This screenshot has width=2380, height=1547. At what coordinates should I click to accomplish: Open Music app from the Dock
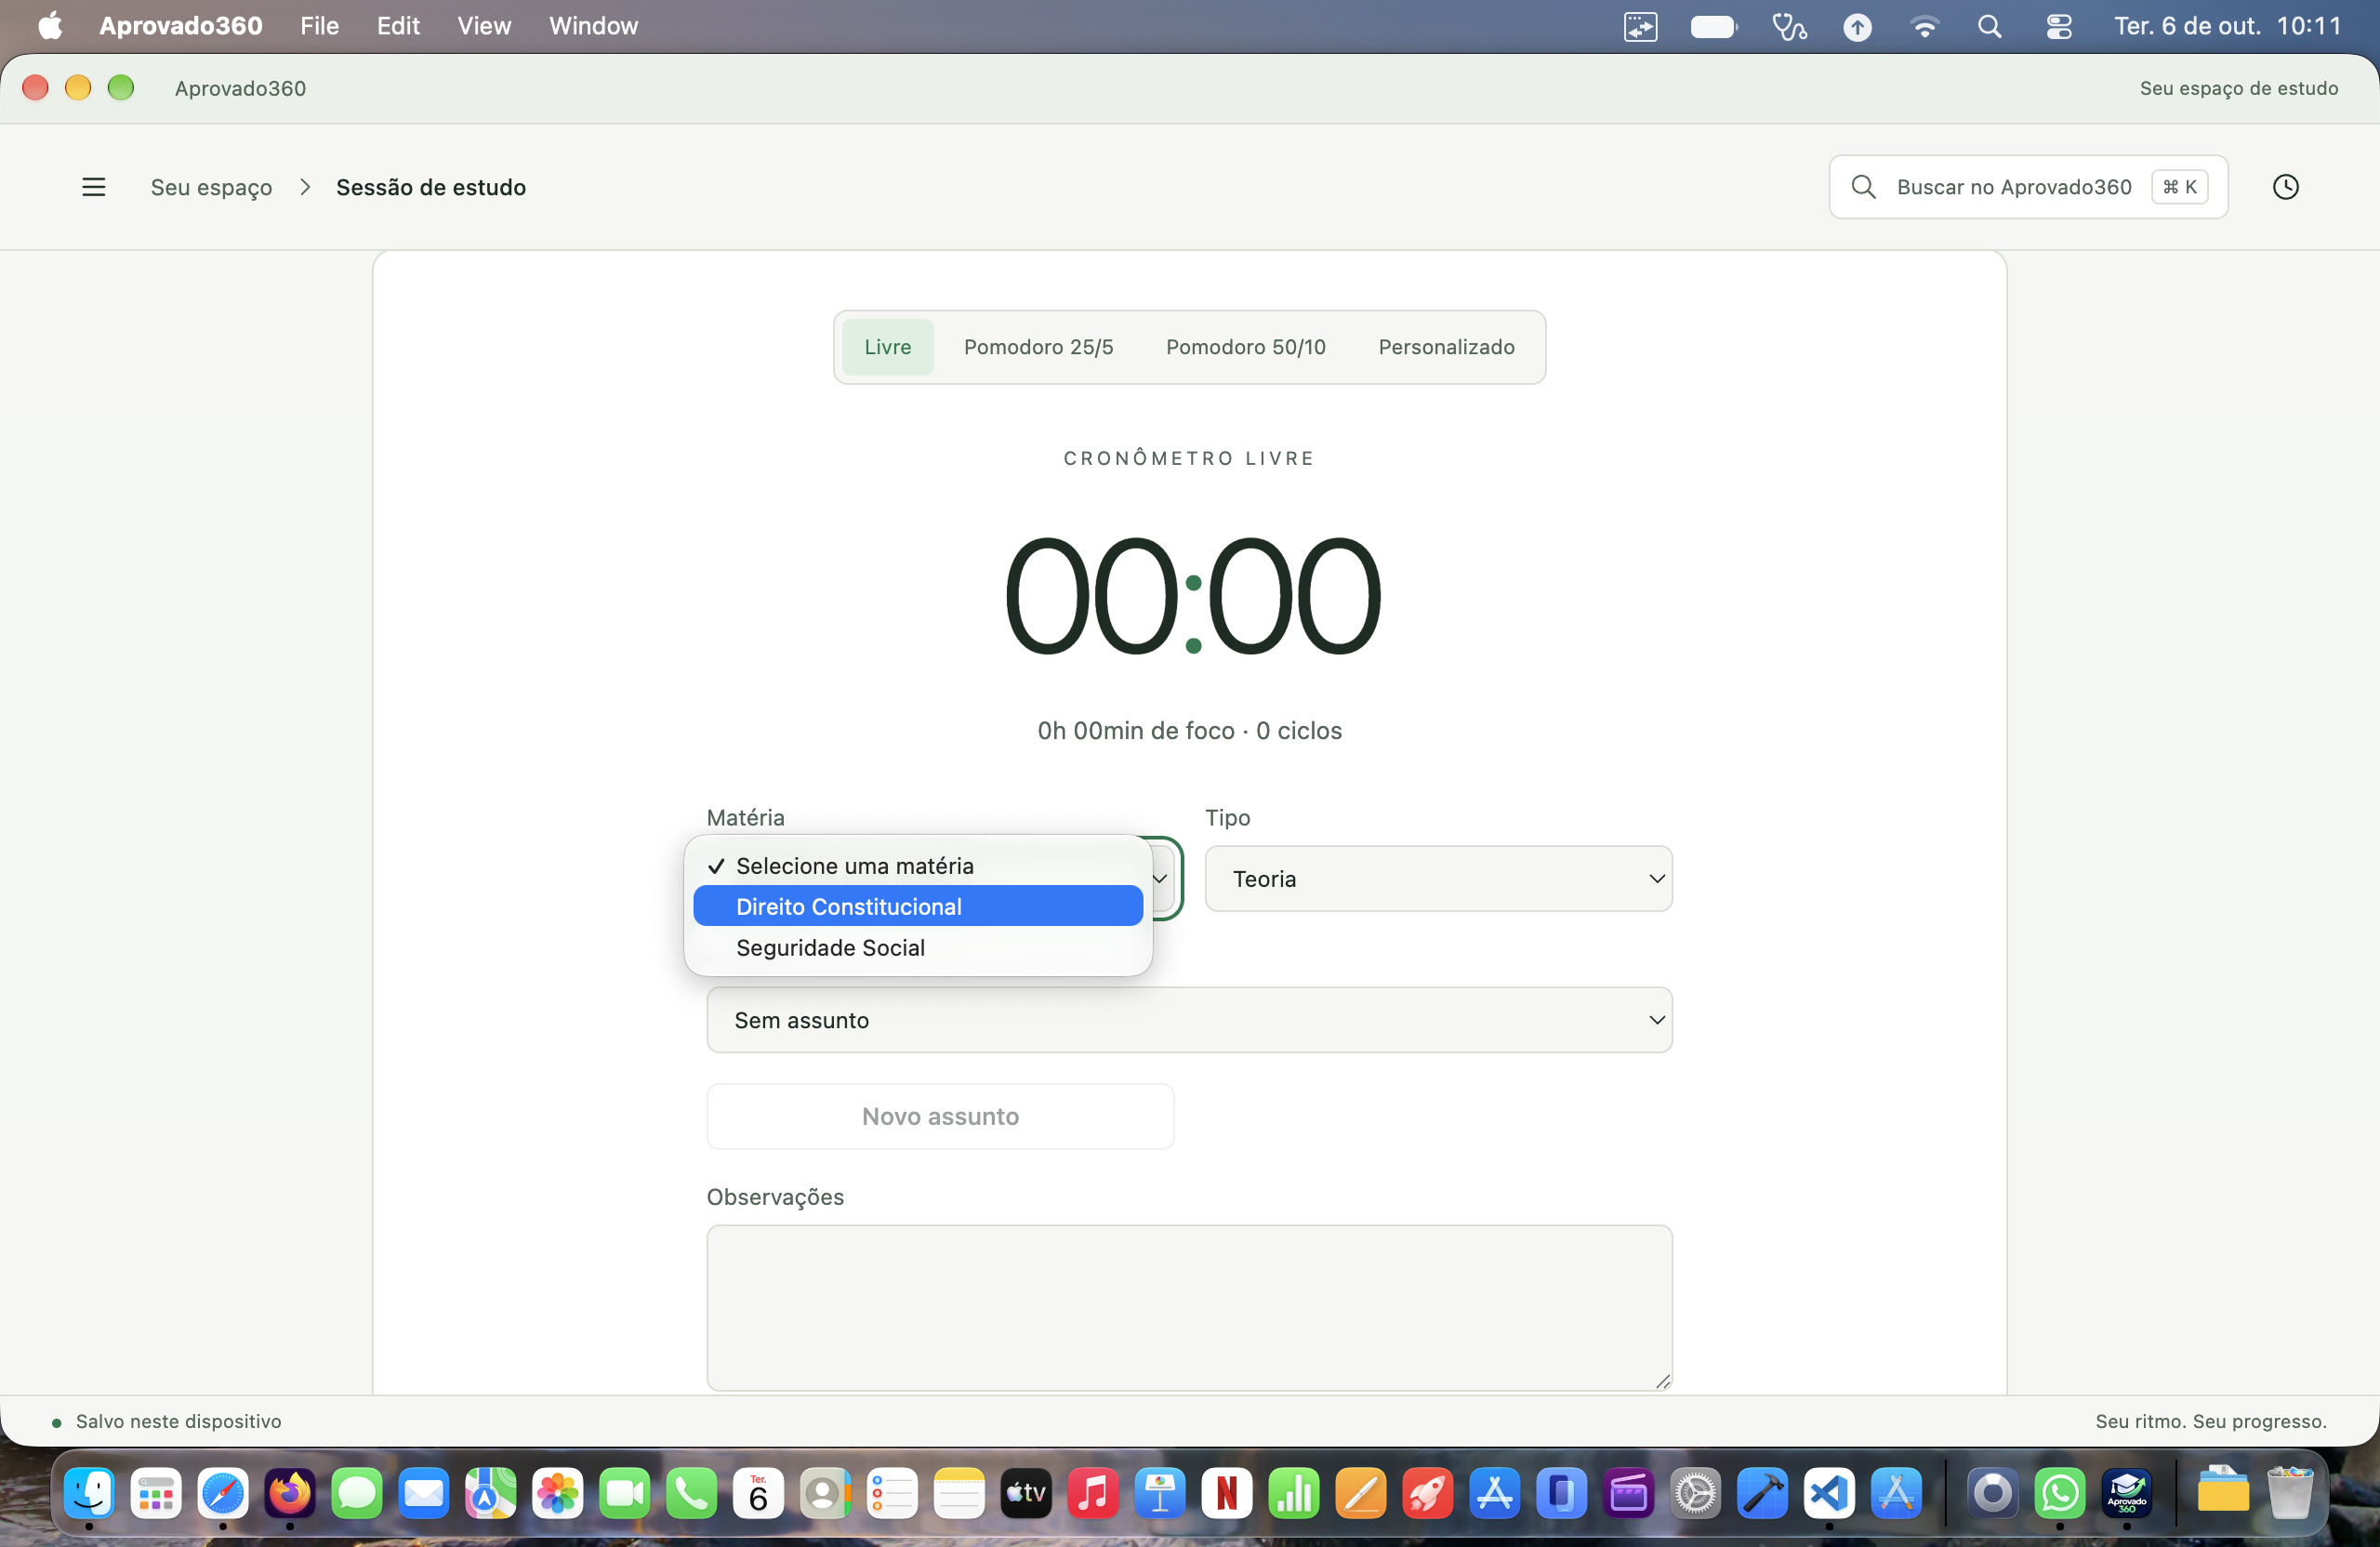coord(1093,1494)
